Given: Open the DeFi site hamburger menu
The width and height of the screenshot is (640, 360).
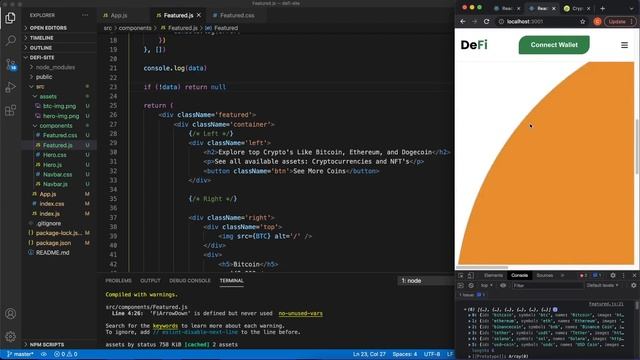Looking at the screenshot, I should 624,45.
